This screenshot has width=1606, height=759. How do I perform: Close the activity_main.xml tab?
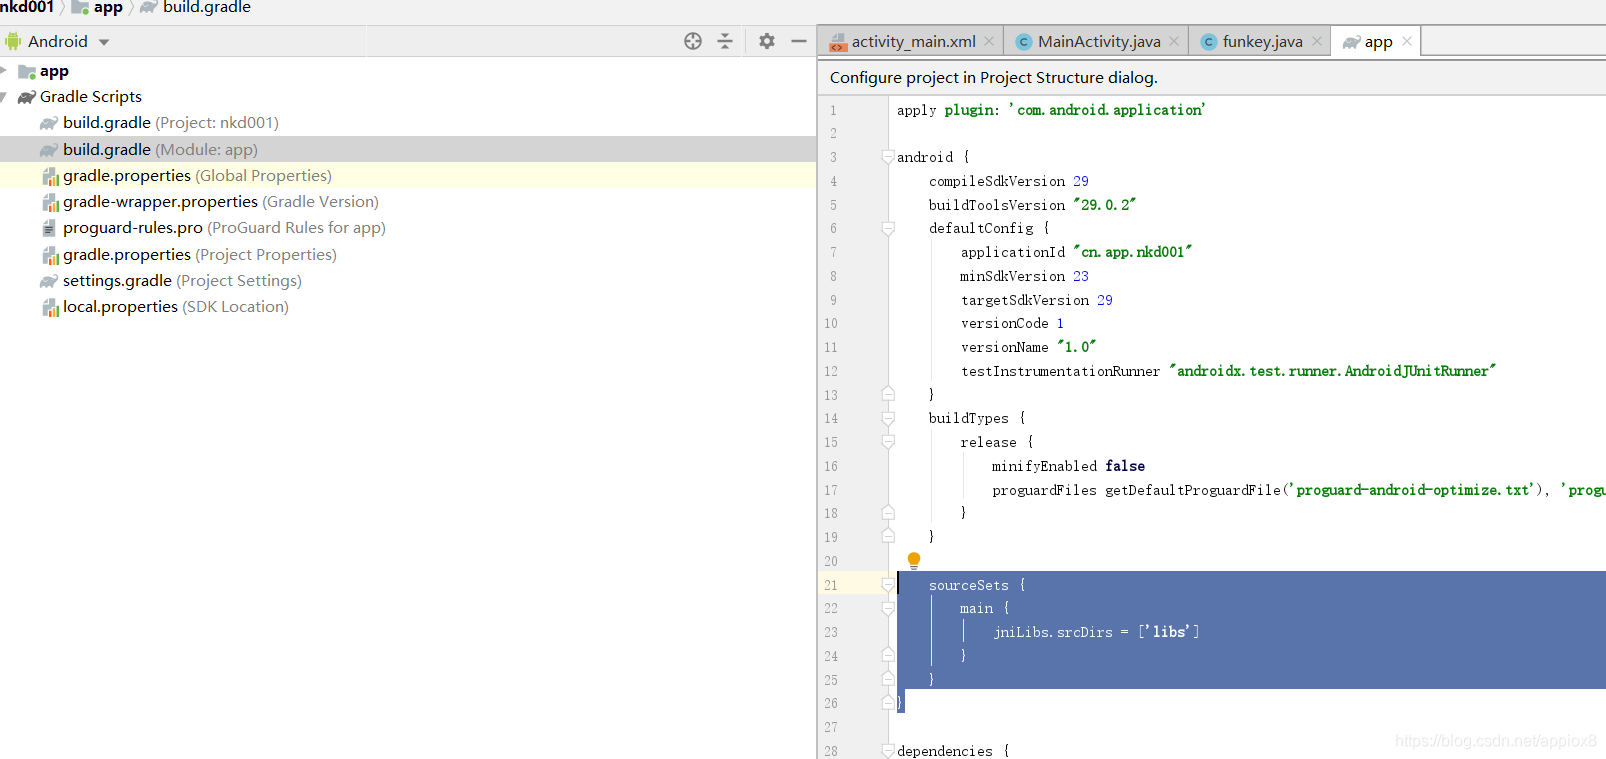(989, 41)
